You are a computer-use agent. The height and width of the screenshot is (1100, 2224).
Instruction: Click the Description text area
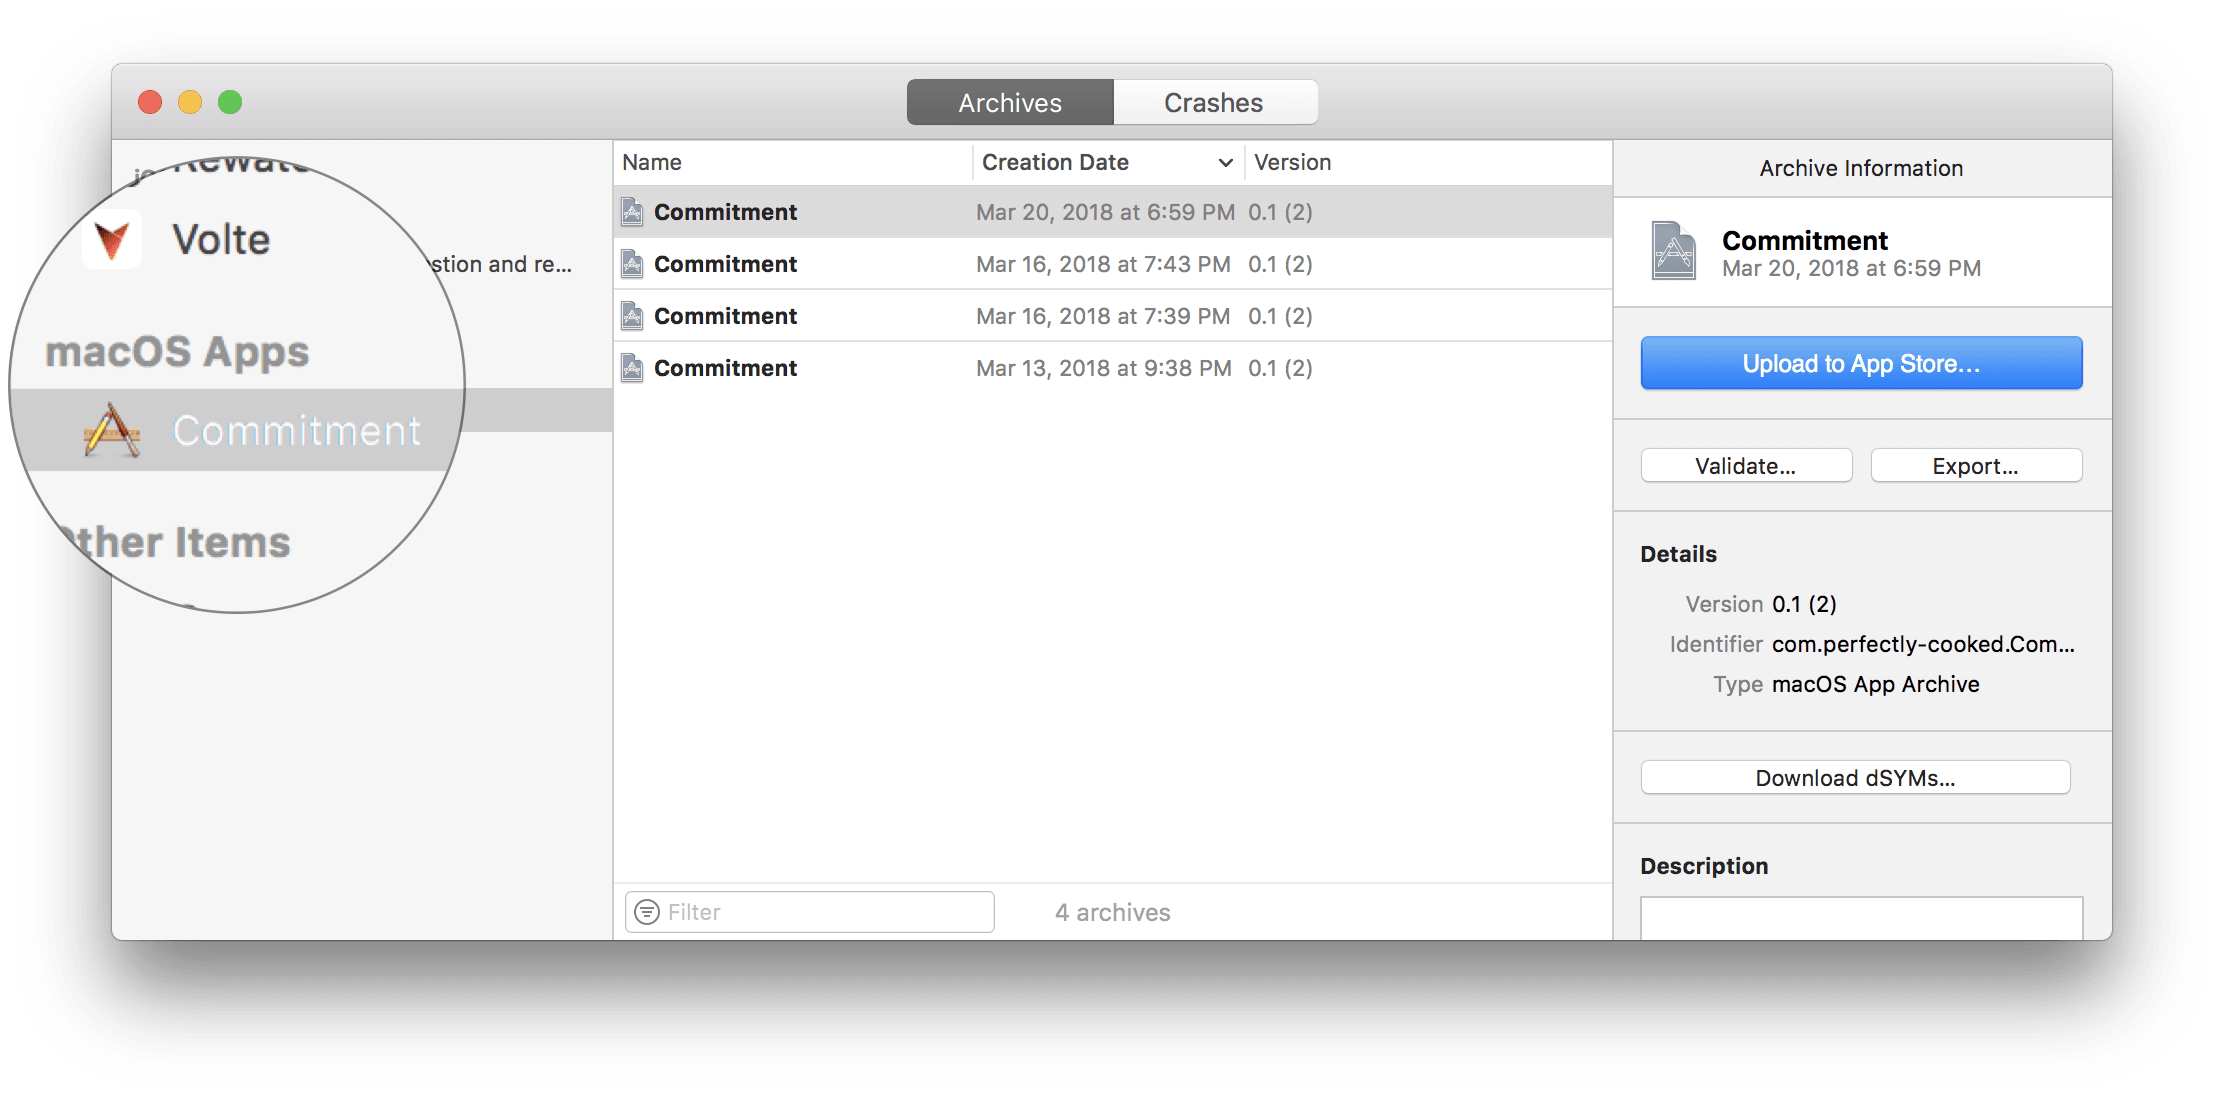pos(1861,918)
